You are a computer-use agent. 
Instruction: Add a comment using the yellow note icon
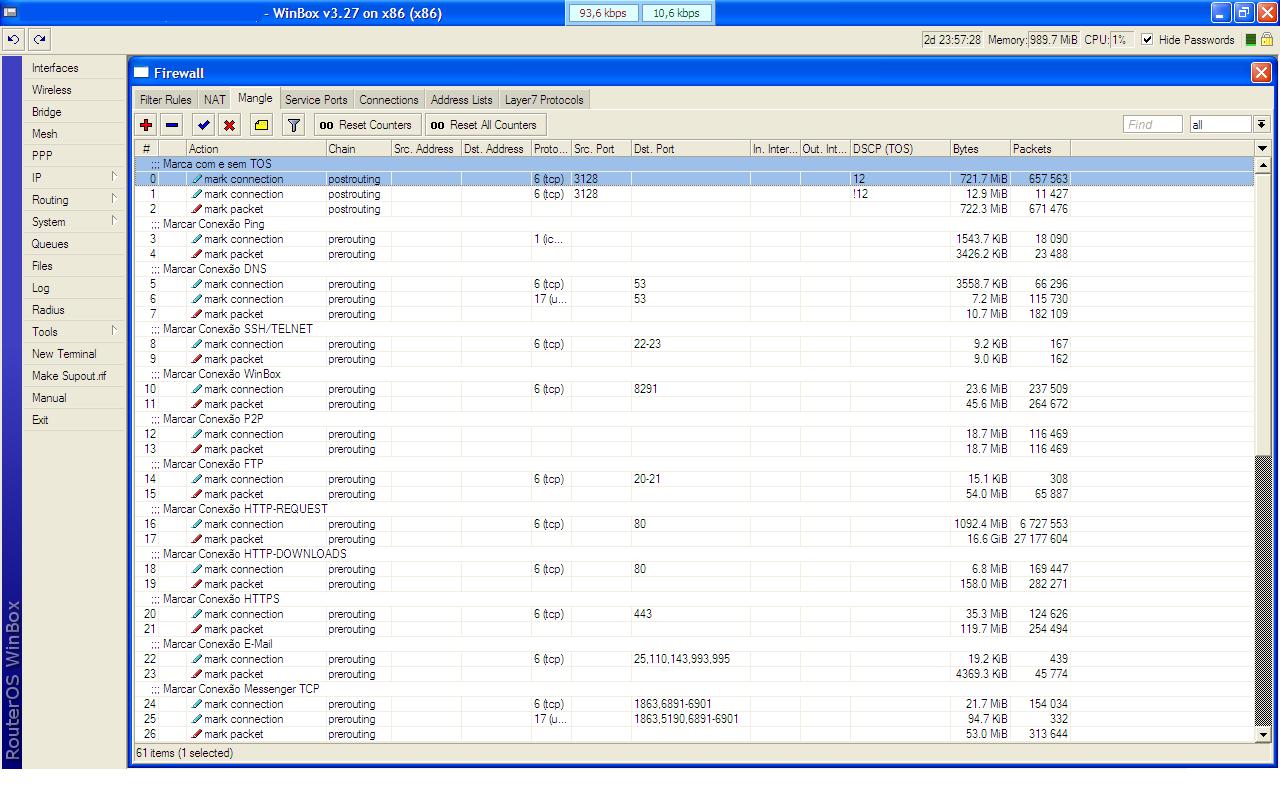pyautogui.click(x=261, y=125)
